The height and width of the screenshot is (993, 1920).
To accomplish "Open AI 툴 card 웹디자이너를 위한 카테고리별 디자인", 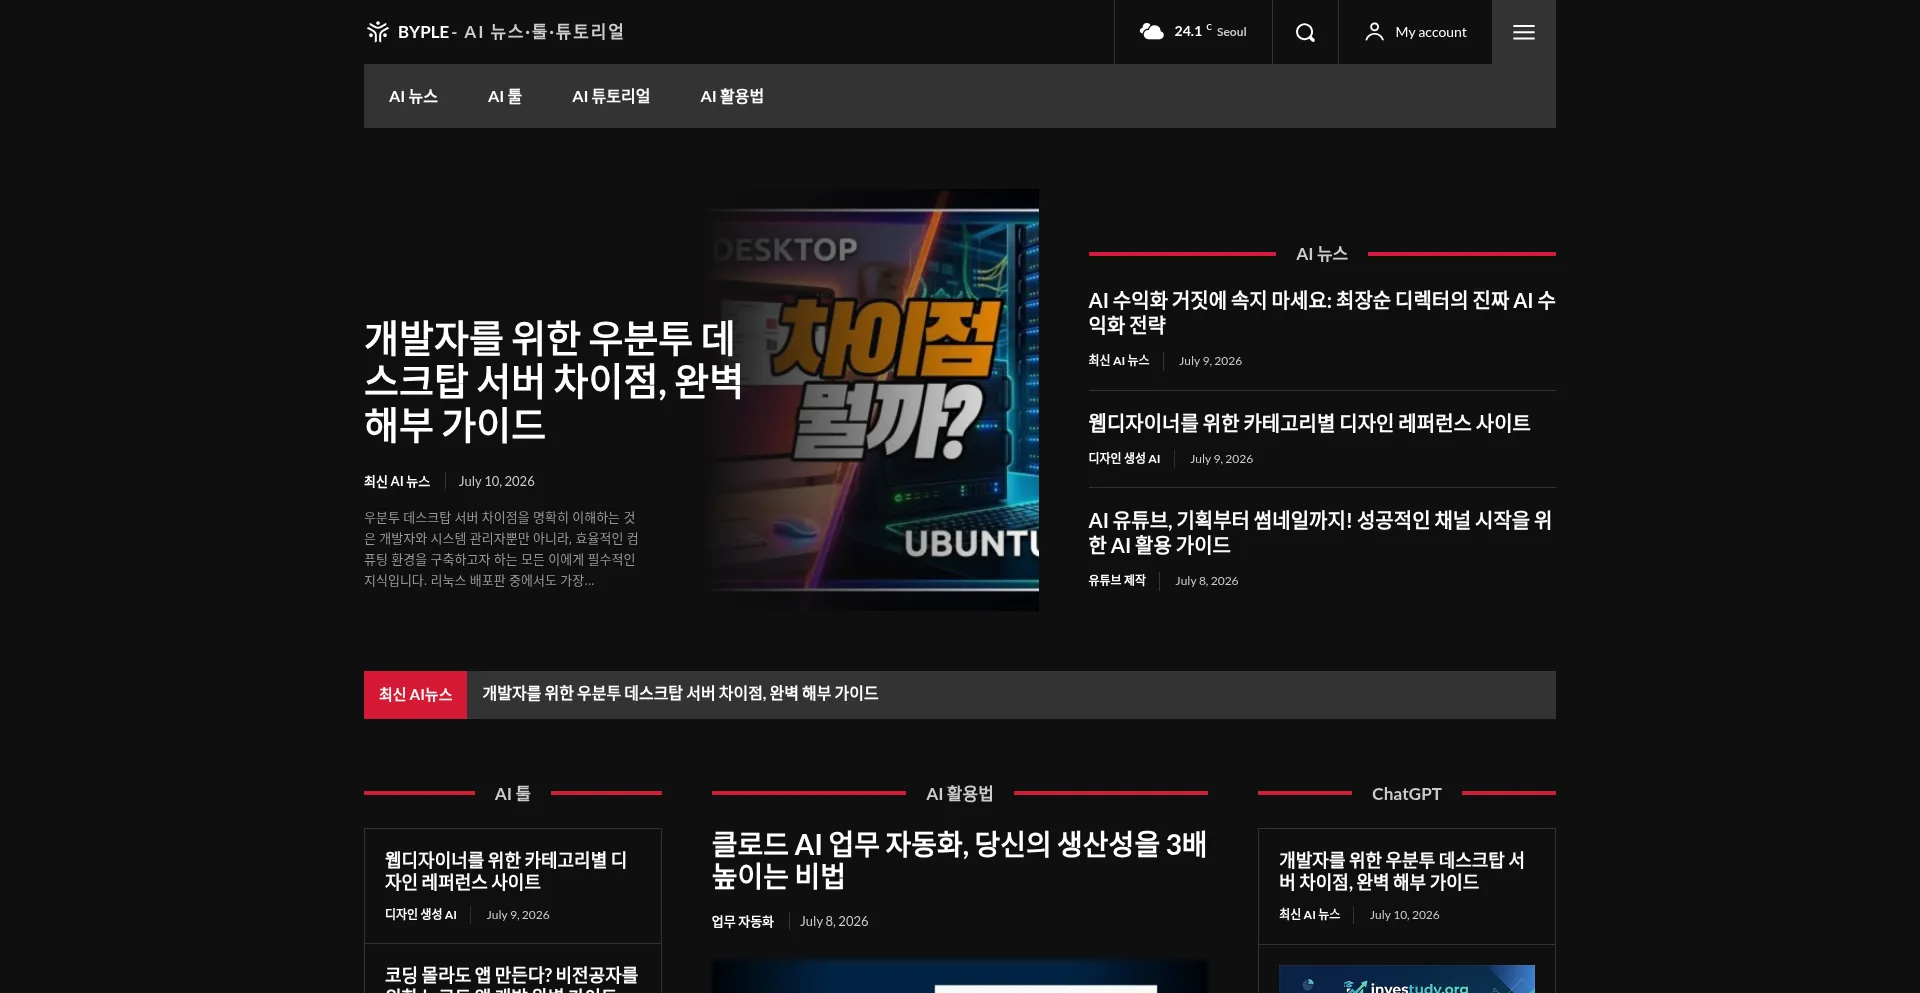I will (506, 871).
